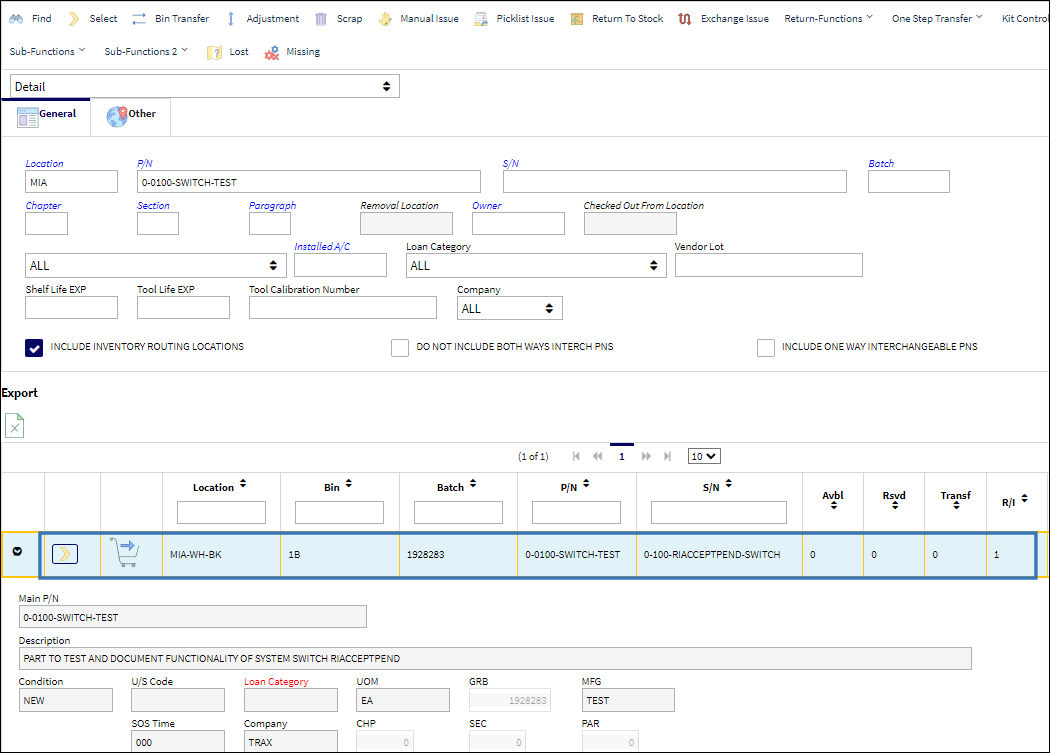Click the Select arrow icon
The width and height of the screenshot is (1050, 753).
[x=74, y=19]
